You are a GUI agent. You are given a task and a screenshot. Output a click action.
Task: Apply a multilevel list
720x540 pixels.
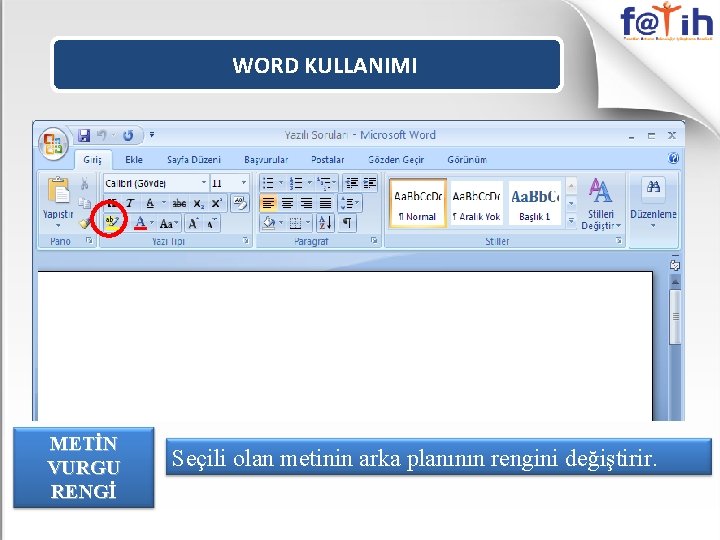(x=325, y=183)
